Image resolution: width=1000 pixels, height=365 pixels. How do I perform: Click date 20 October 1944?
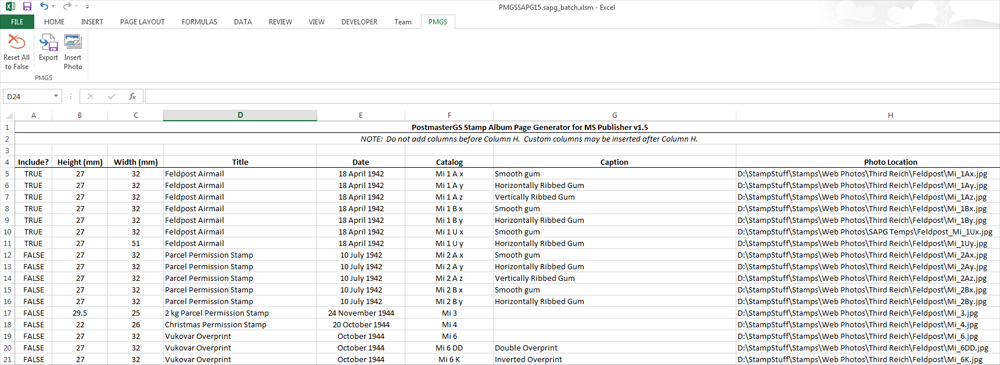(361, 325)
